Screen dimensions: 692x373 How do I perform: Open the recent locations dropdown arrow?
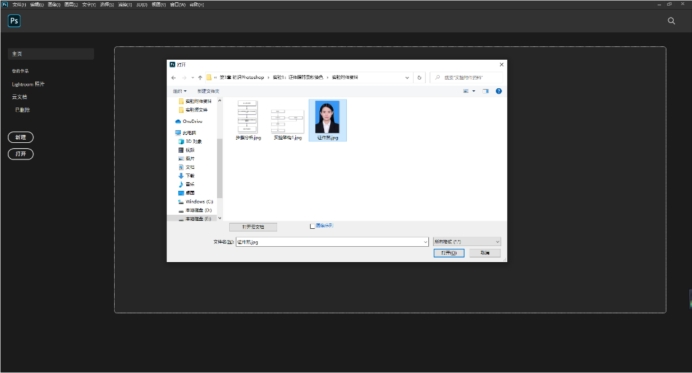pyautogui.click(x=192, y=78)
